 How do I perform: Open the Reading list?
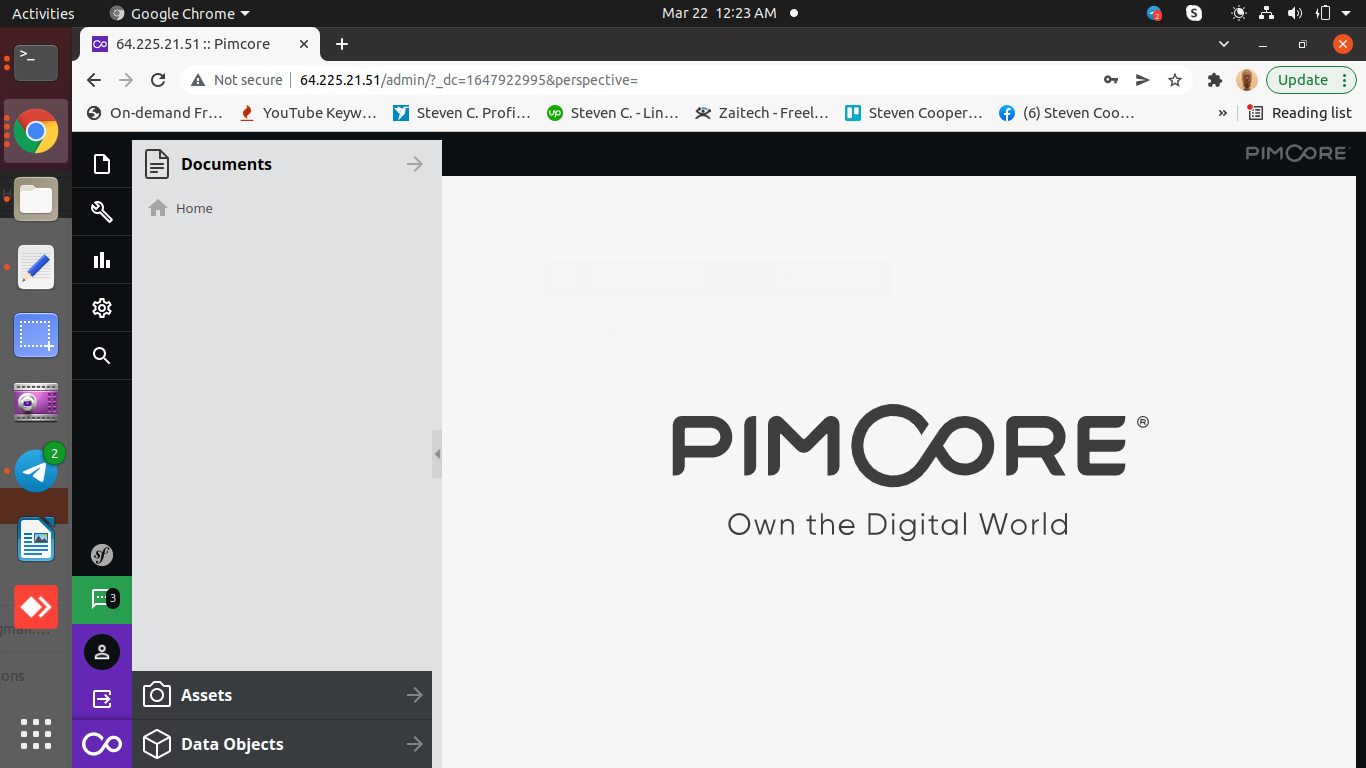(x=1300, y=113)
